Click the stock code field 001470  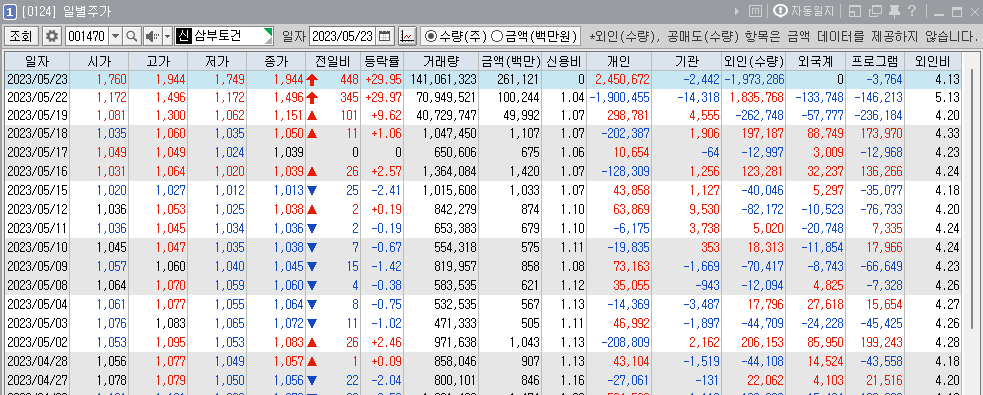[87, 36]
